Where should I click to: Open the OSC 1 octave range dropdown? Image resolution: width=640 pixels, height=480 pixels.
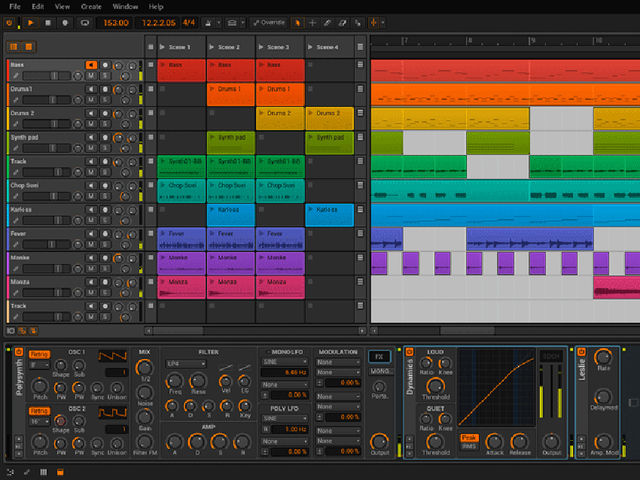[39, 364]
